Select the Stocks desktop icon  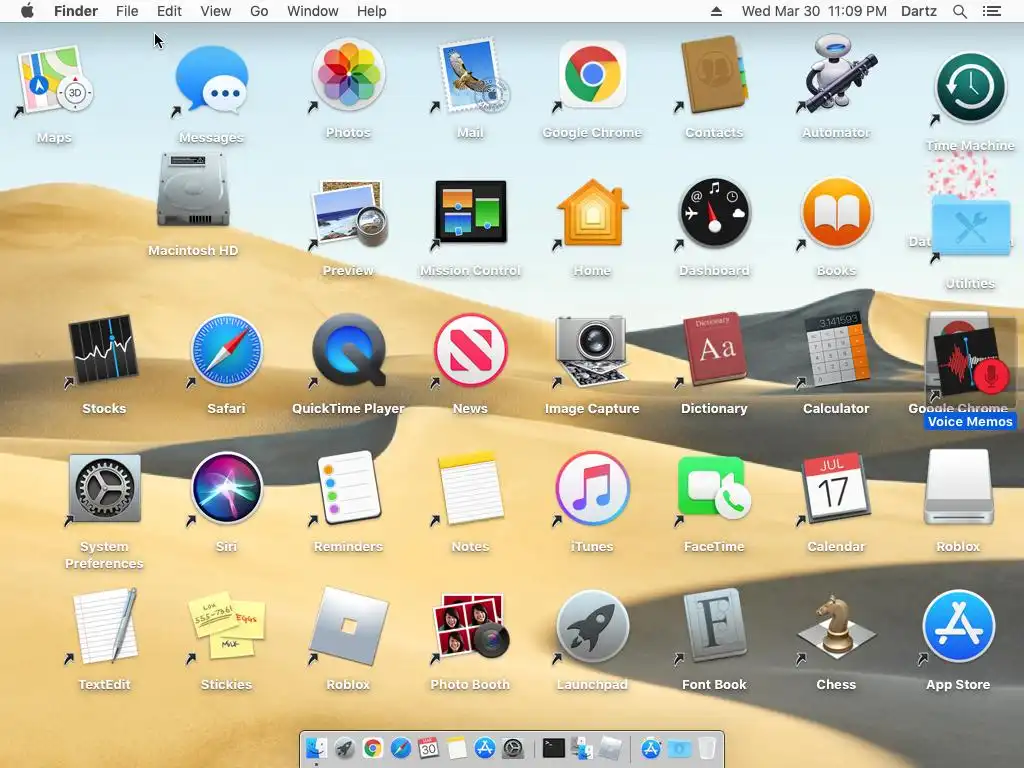click(104, 351)
